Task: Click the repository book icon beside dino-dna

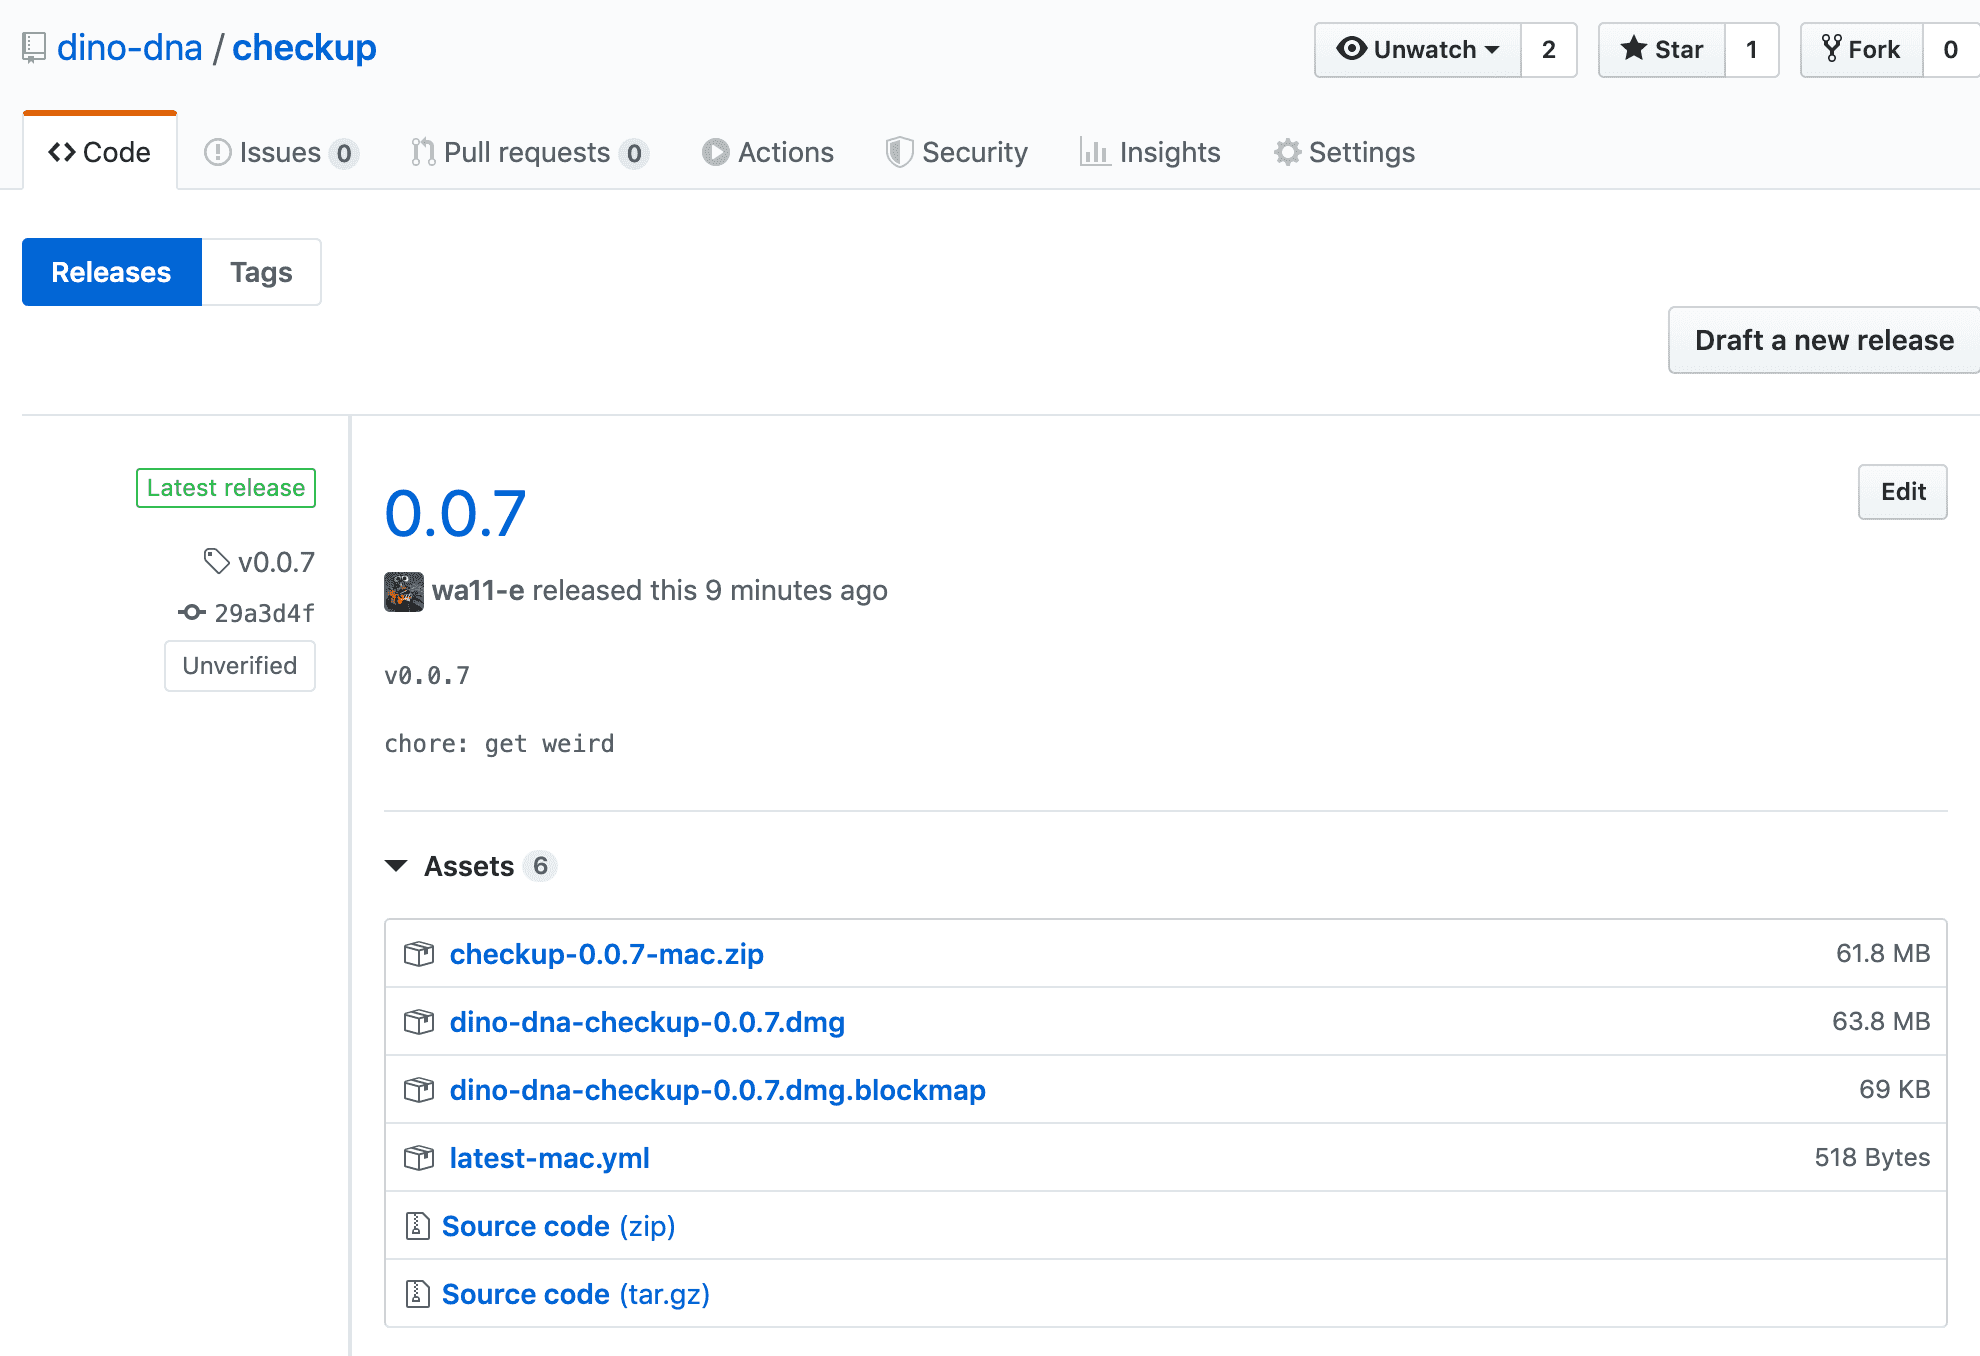Action: point(34,47)
